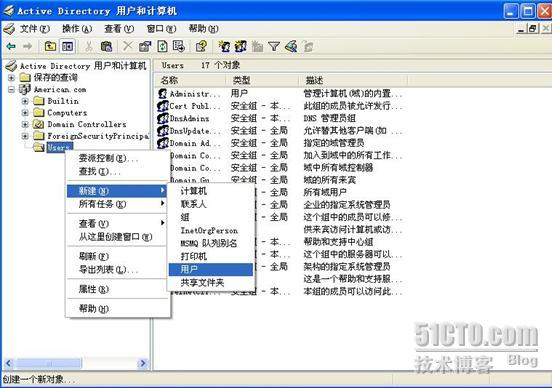The height and width of the screenshot is (388, 552).
Task: Sort by the 描述 column header
Action: pyautogui.click(x=353, y=80)
